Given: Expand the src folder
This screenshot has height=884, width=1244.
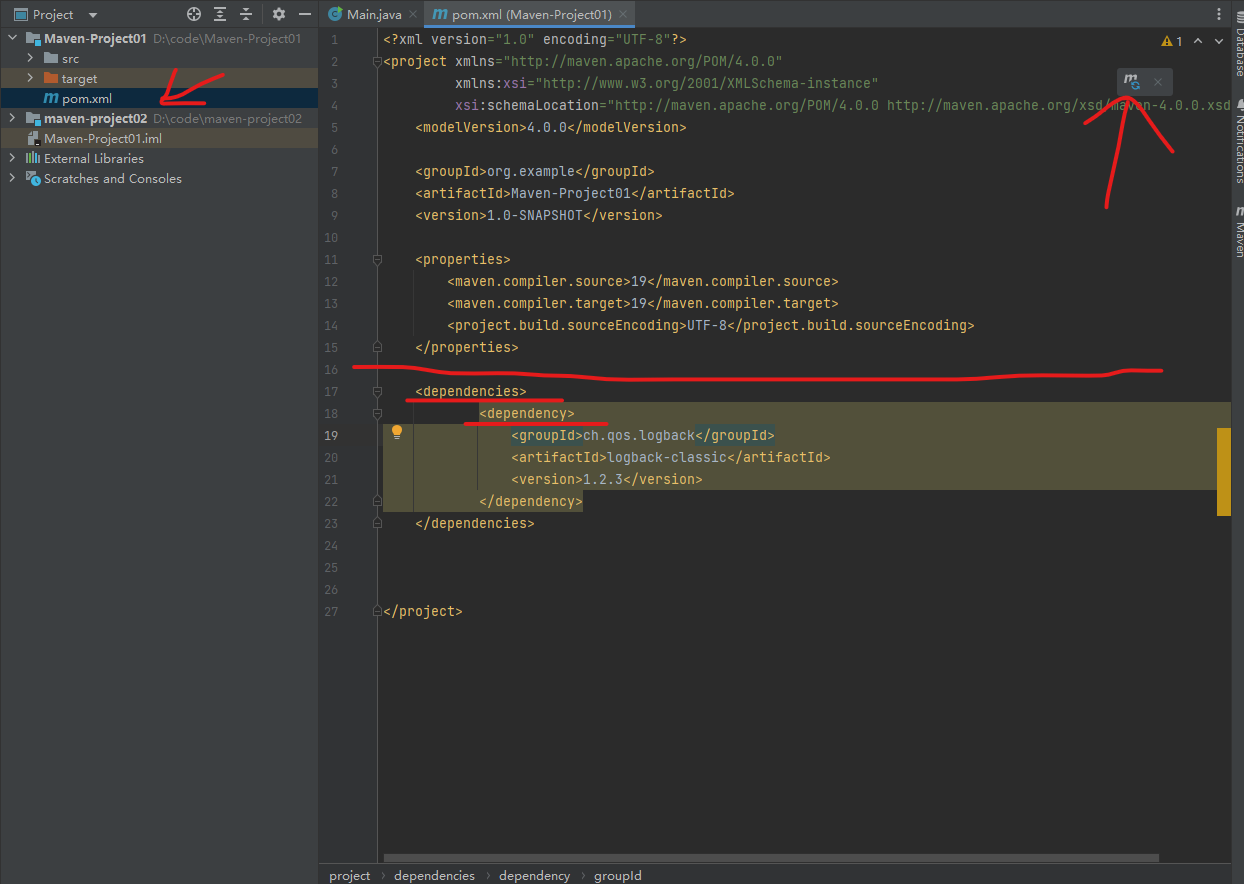Looking at the screenshot, I should pyautogui.click(x=30, y=58).
